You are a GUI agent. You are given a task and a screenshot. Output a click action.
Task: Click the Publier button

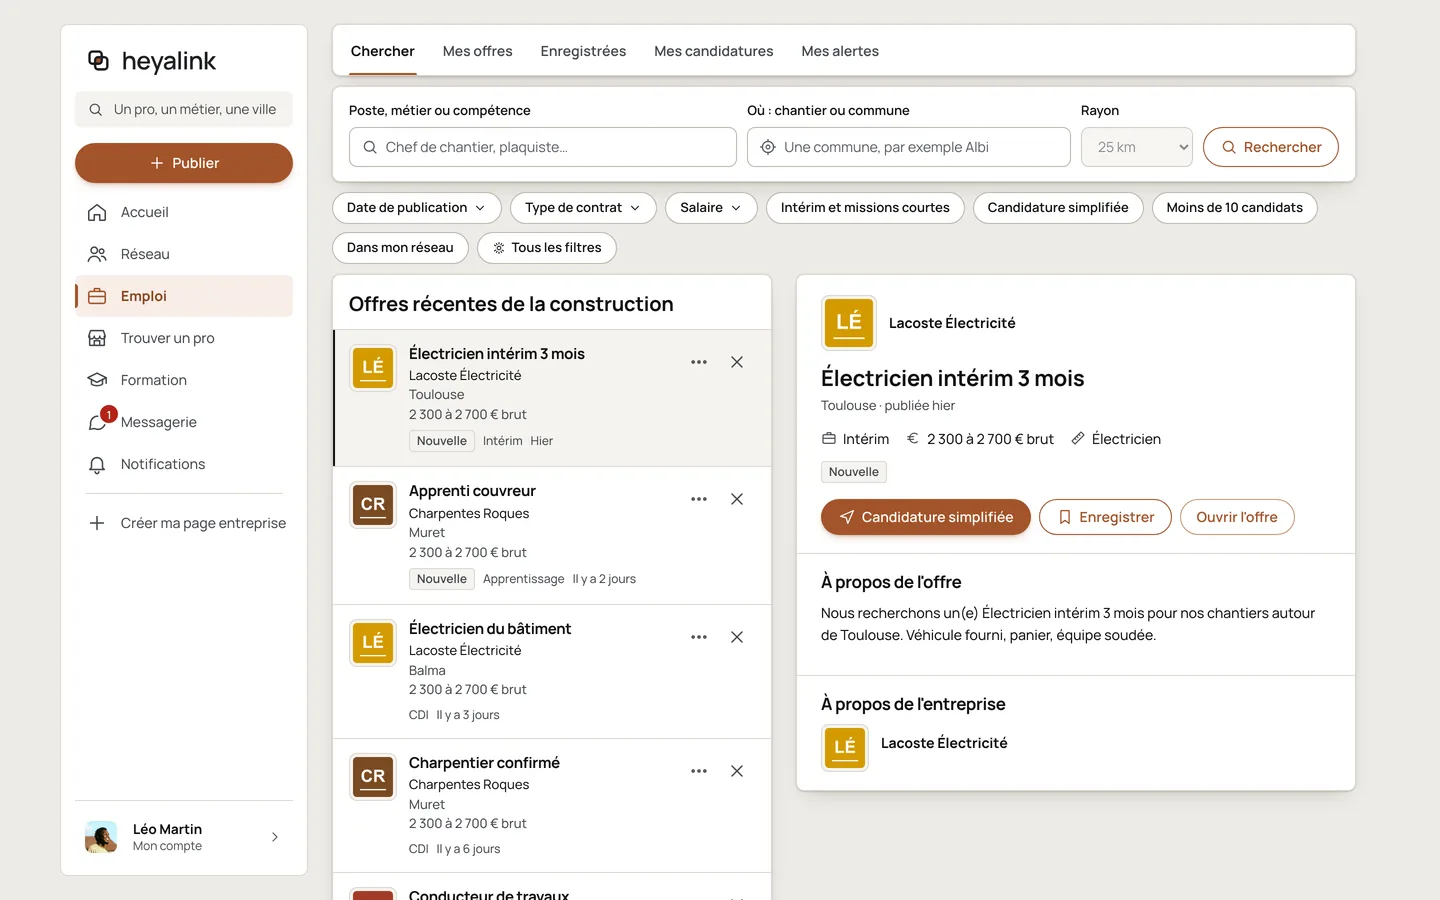184,163
